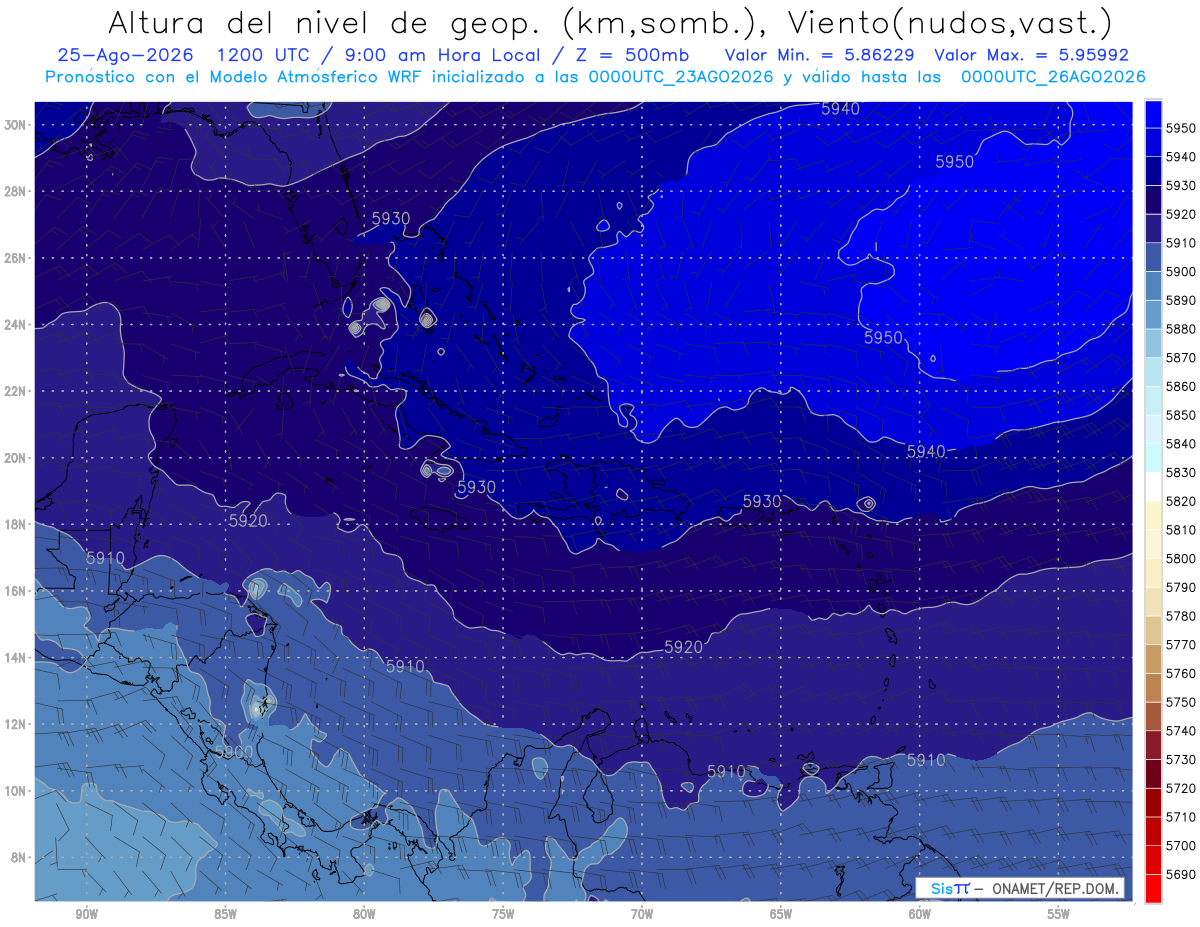Click the 5930 contour label east of Hispaniola

pos(762,501)
